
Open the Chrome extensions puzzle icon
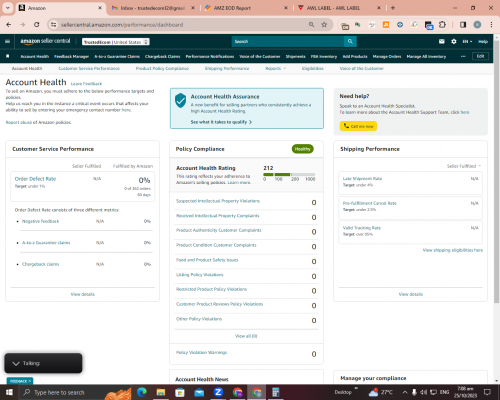(x=442, y=25)
